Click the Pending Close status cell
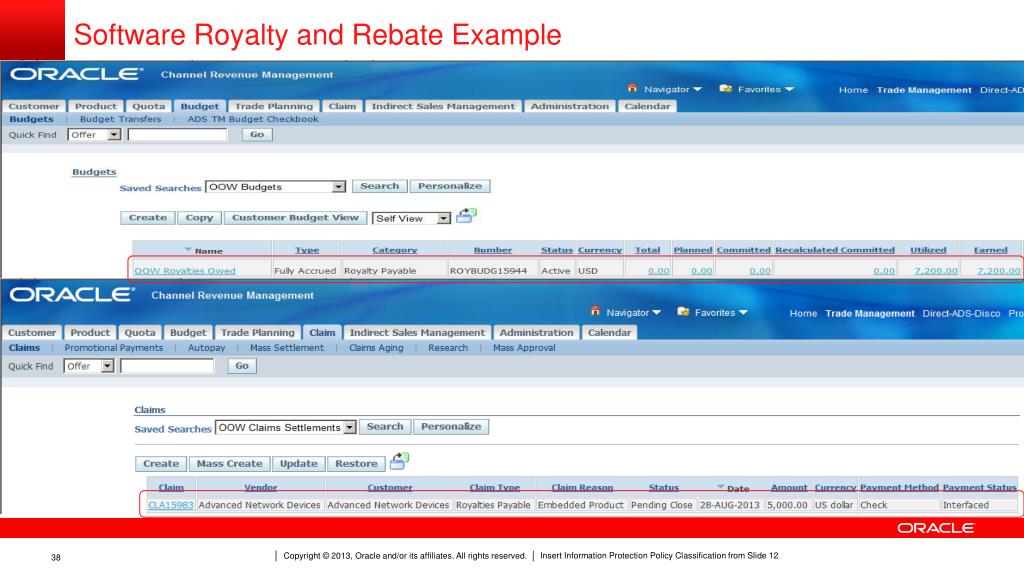The image size is (1024, 576). (x=662, y=505)
